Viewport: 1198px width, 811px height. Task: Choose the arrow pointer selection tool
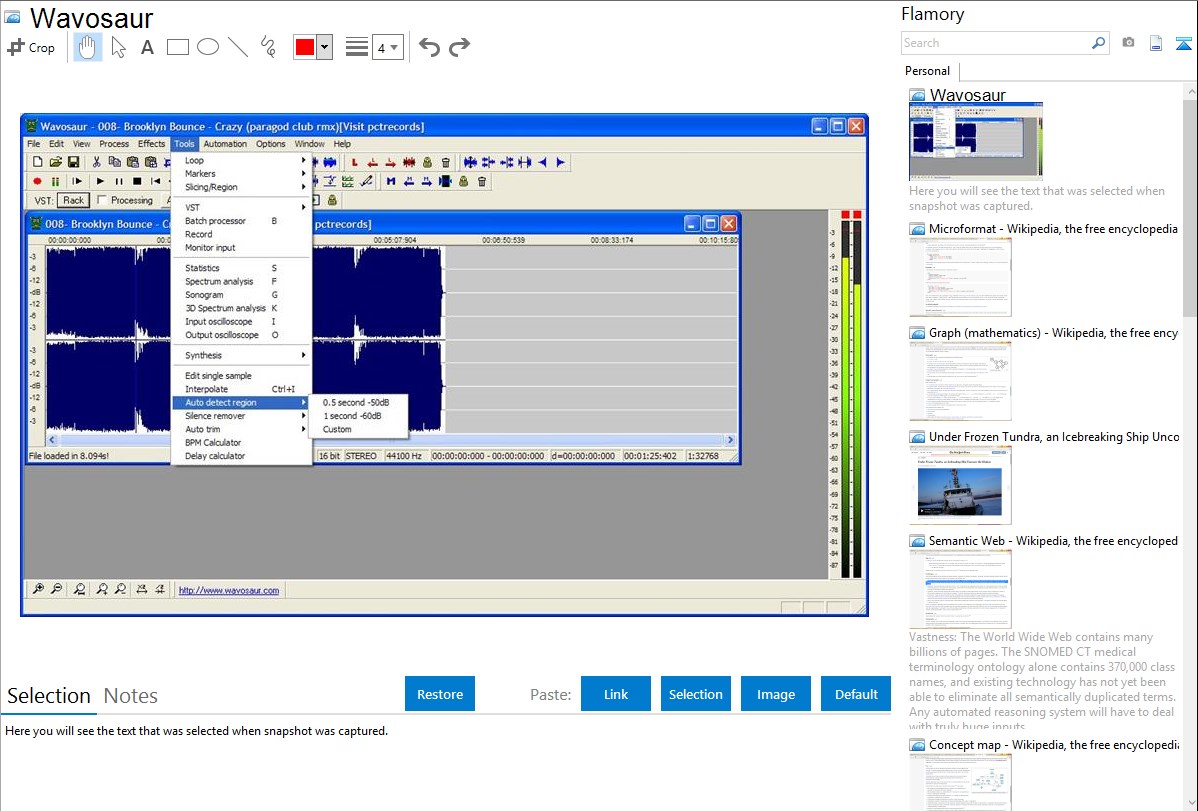coord(118,47)
